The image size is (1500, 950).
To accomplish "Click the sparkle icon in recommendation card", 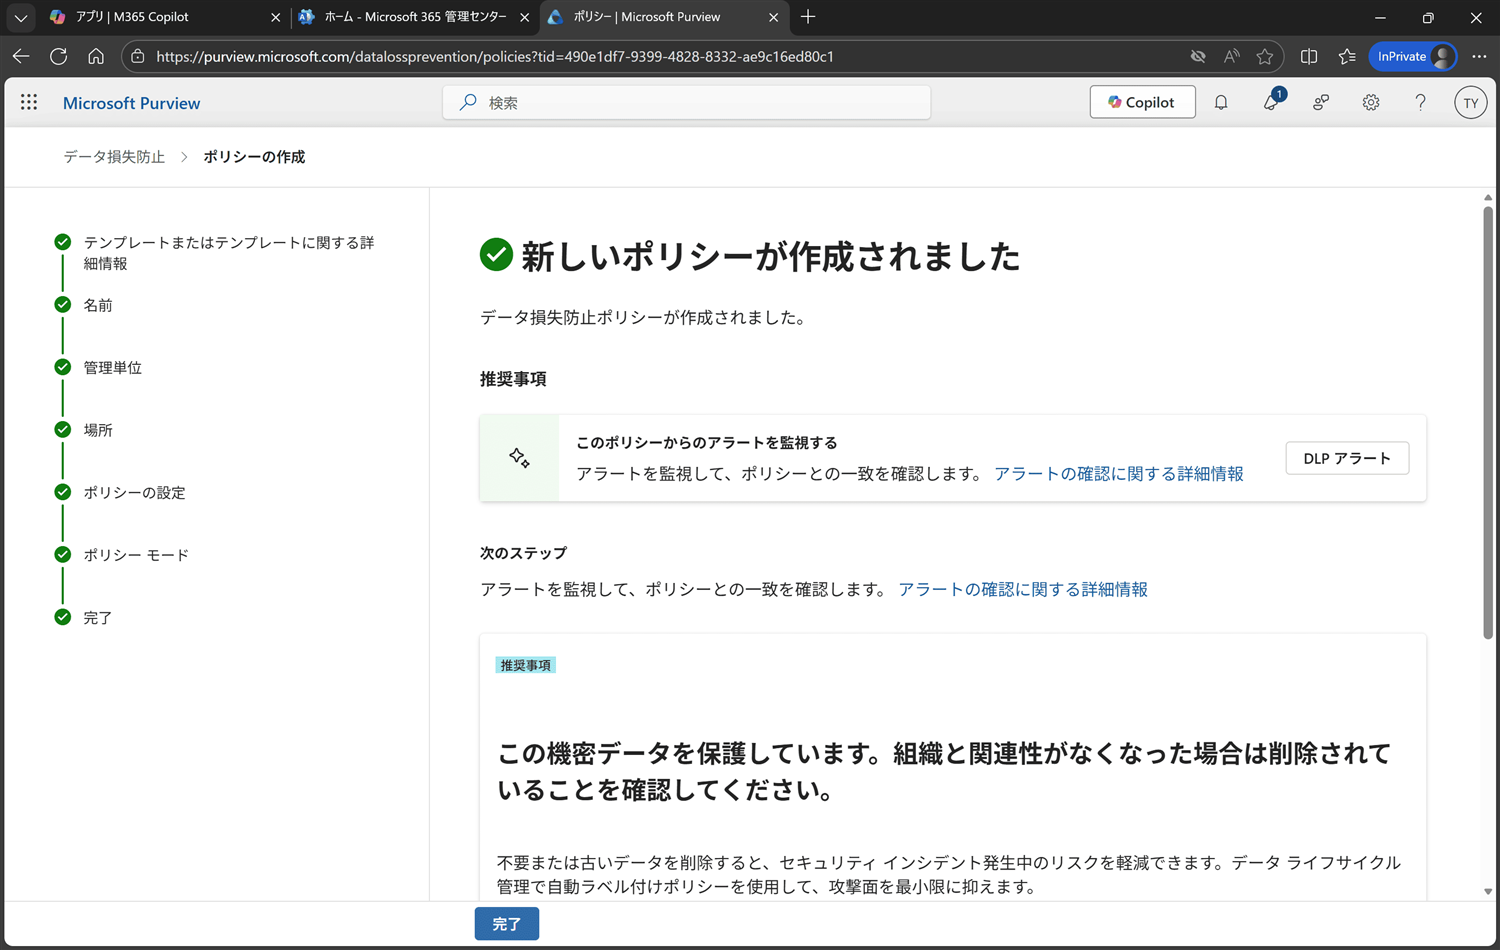I will [x=519, y=458].
